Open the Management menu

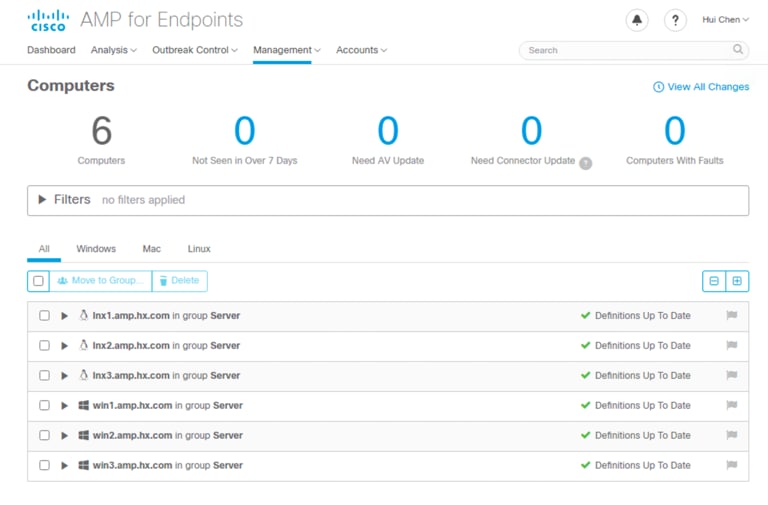(x=287, y=50)
